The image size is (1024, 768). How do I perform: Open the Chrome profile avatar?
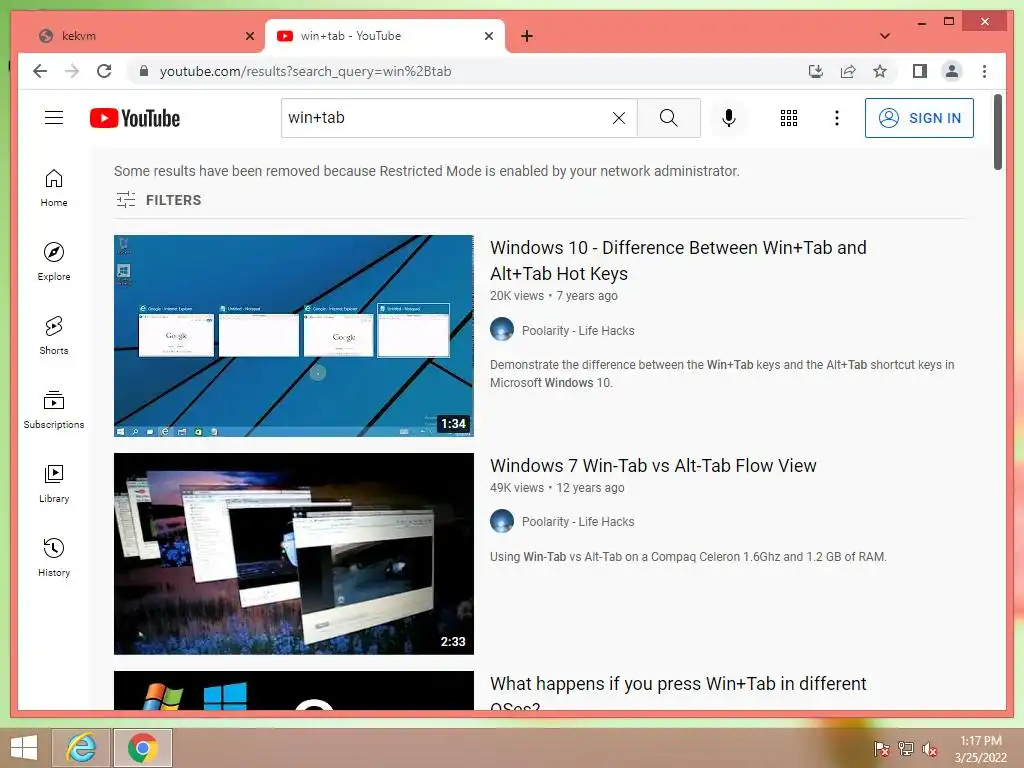point(952,71)
